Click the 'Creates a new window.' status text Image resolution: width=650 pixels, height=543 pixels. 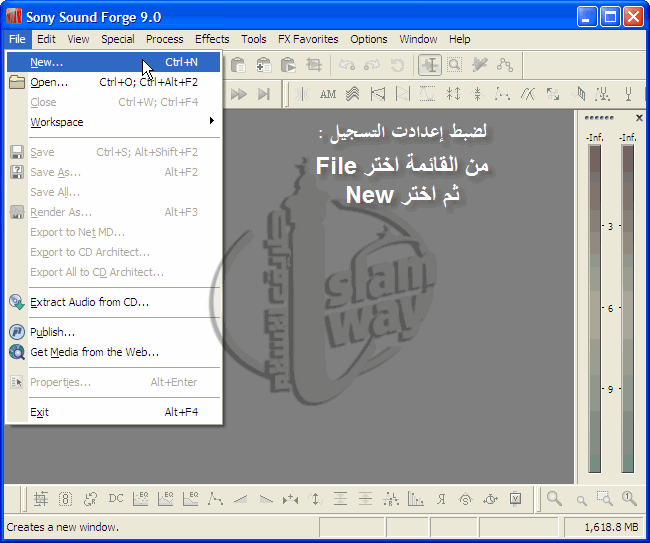[x=63, y=527]
